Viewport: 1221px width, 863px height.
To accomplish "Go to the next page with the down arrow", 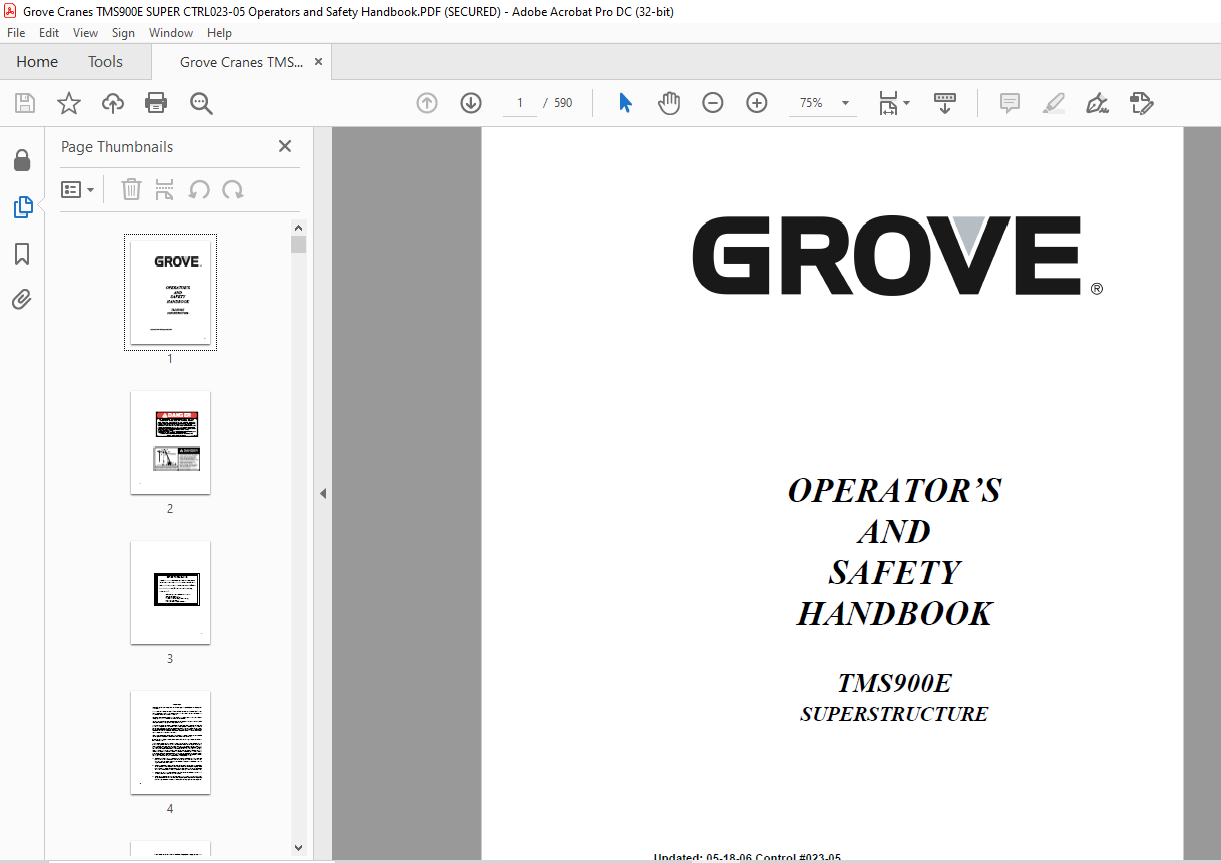I will pos(471,103).
